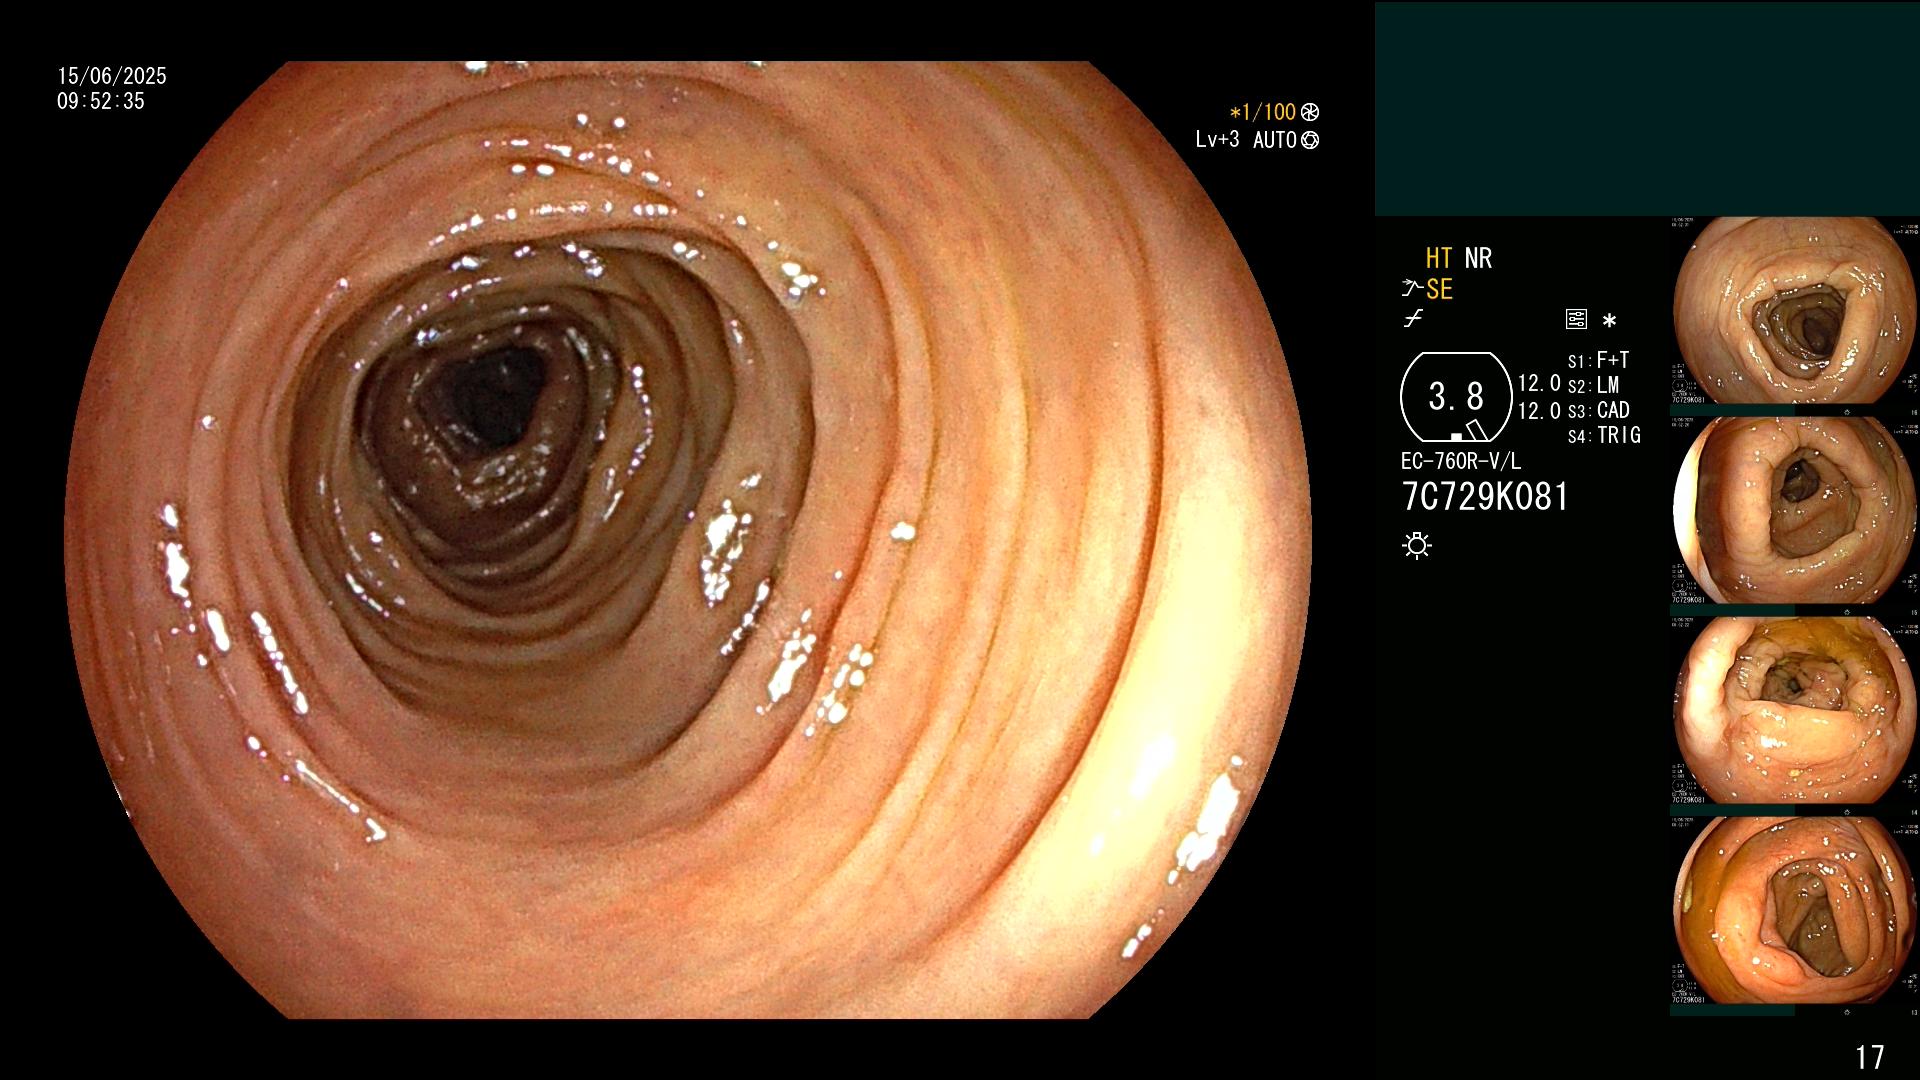Click the S3: CAD switch assignment

pos(1598,410)
